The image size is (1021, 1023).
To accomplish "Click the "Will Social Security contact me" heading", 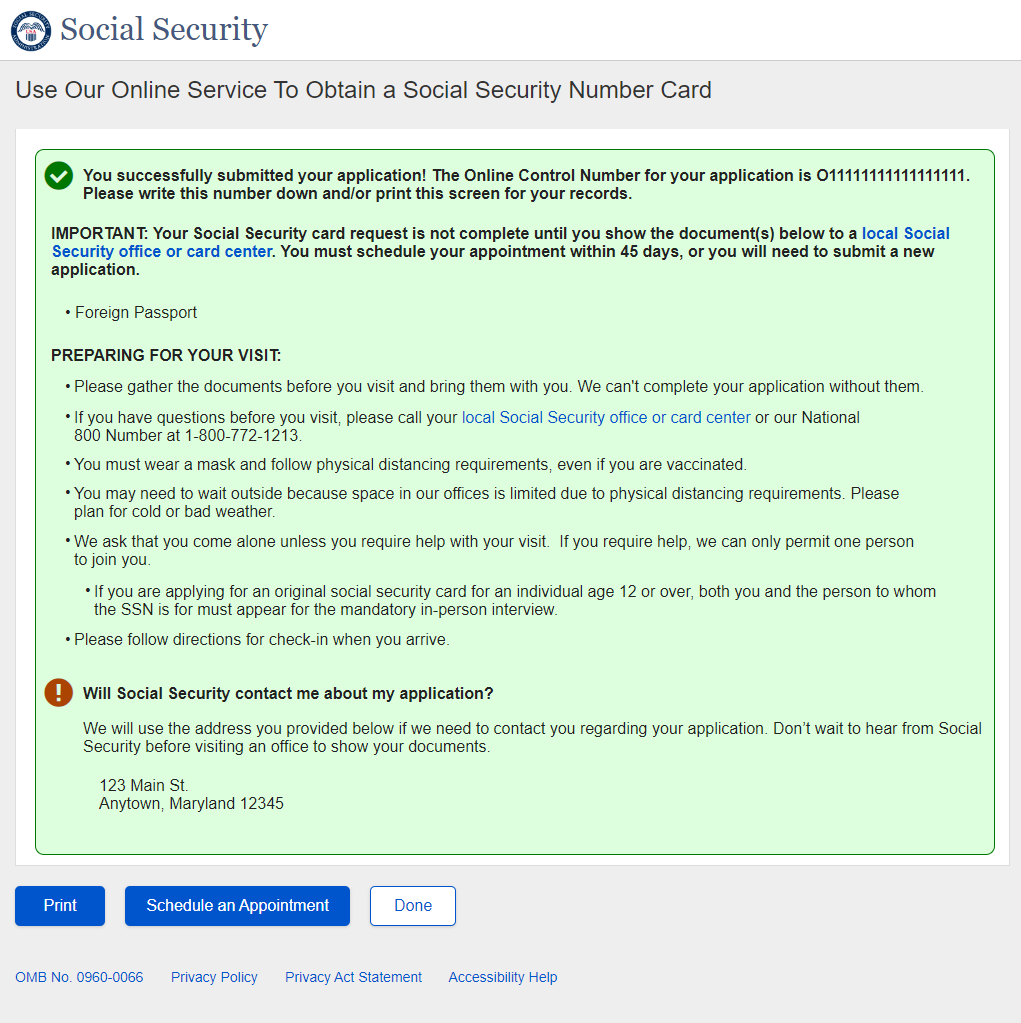I will (288, 694).
